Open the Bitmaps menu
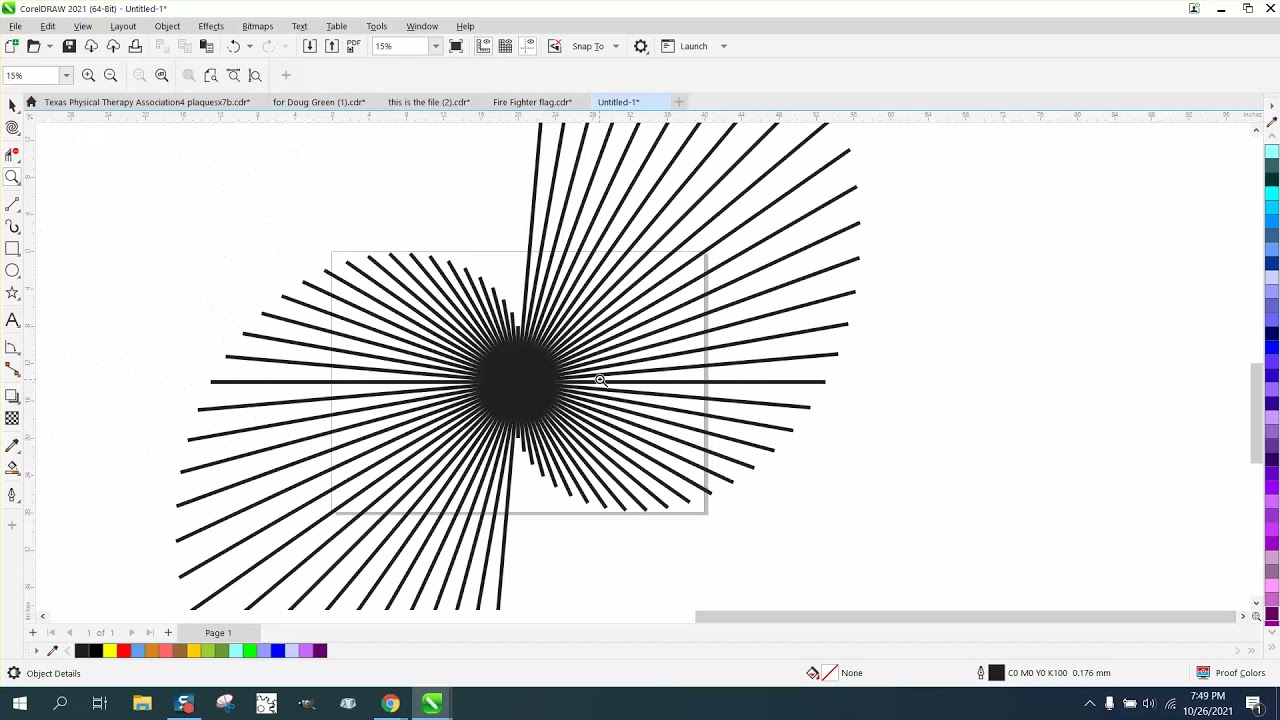 tap(257, 26)
